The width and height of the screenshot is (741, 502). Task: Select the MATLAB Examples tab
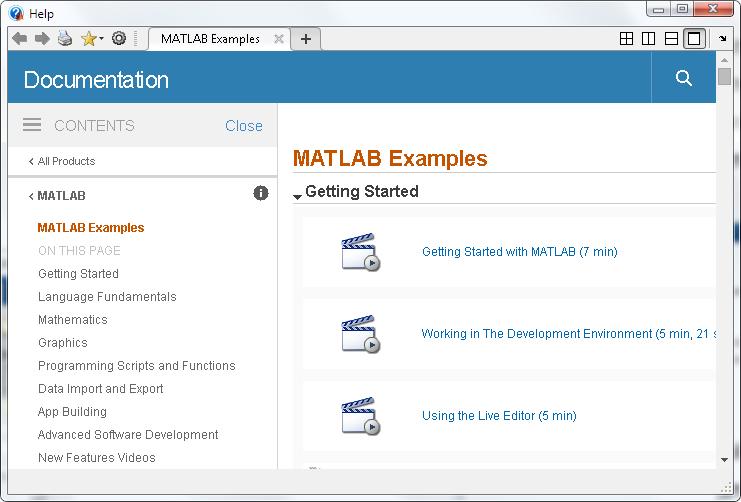[x=210, y=39]
